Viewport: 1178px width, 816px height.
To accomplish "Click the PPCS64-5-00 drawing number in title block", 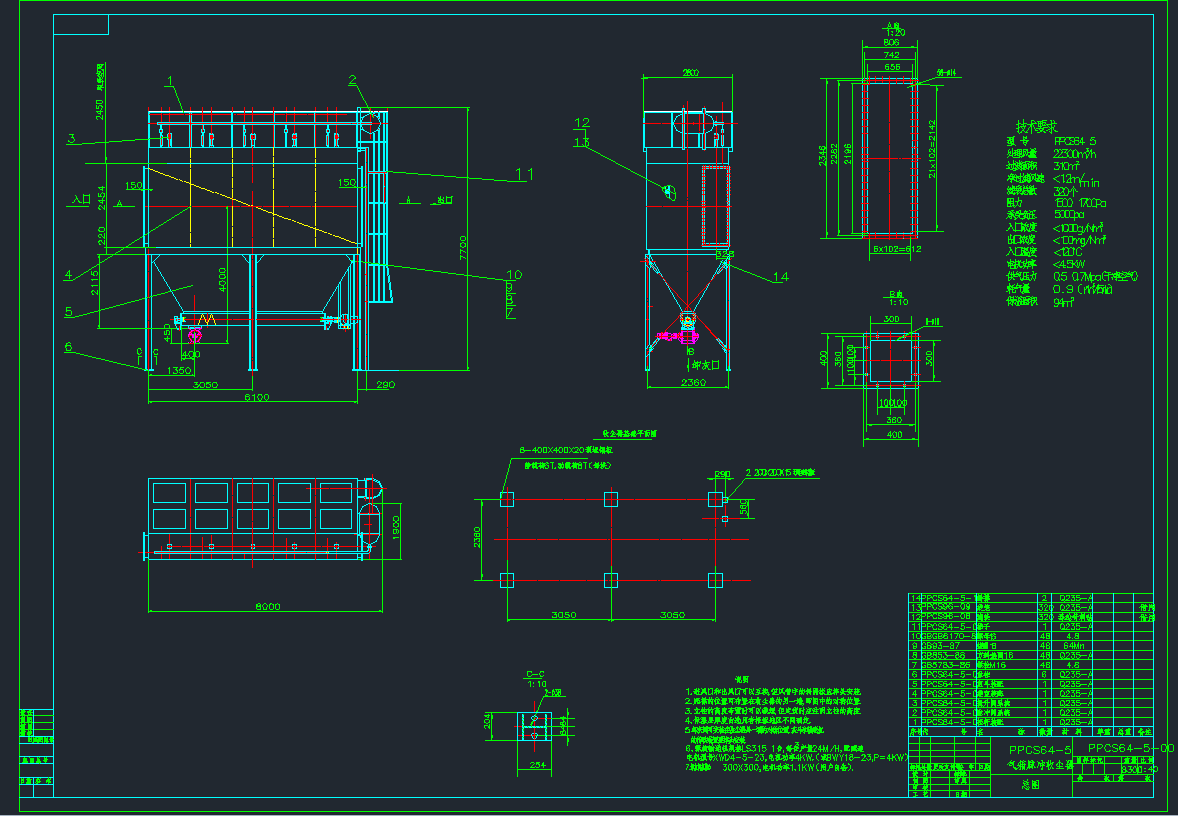I will point(1131,748).
